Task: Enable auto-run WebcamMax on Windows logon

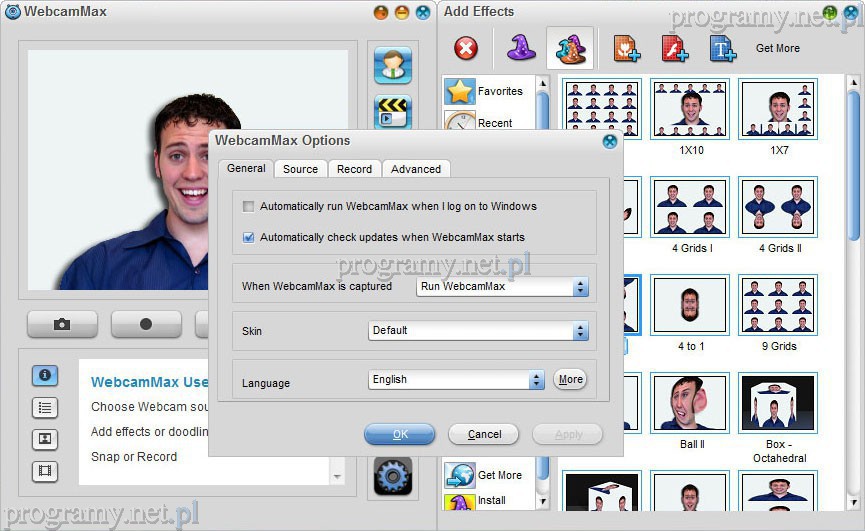Action: pos(249,206)
